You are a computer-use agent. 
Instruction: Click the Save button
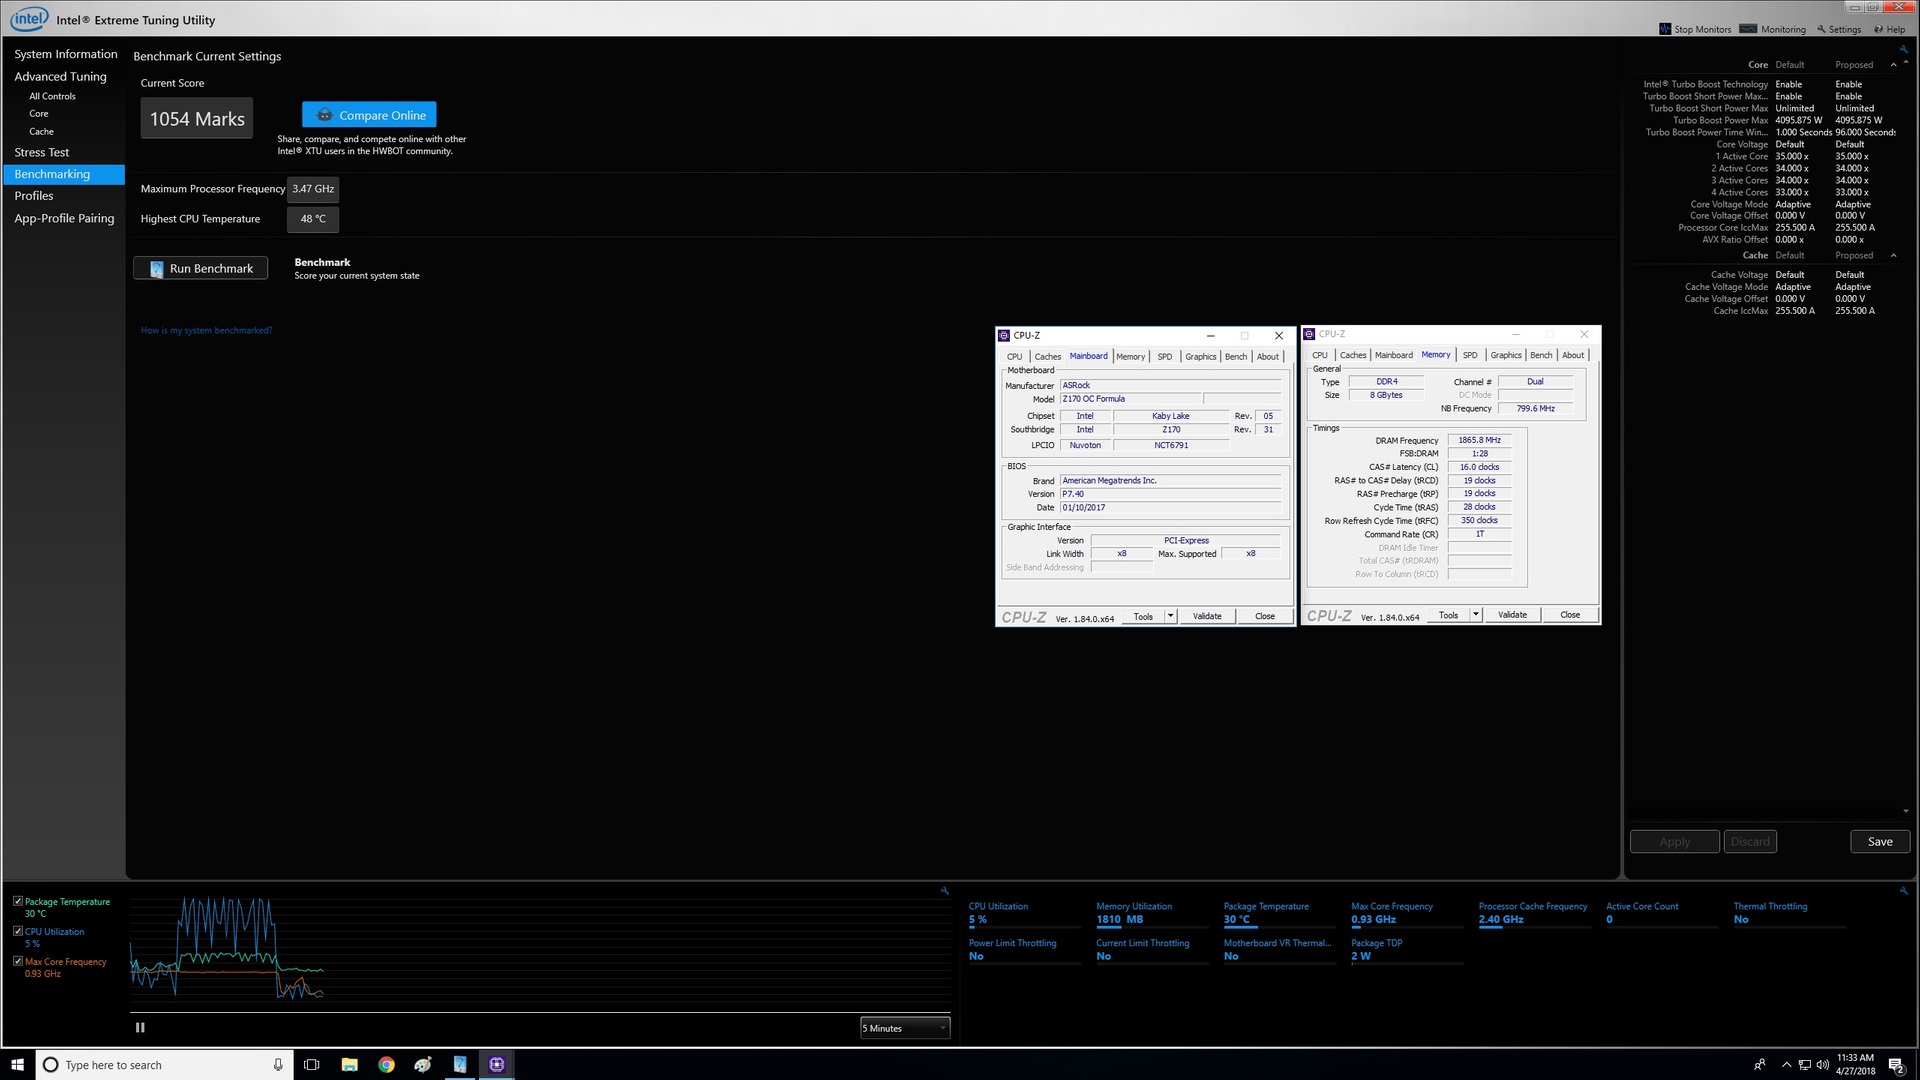1880,841
